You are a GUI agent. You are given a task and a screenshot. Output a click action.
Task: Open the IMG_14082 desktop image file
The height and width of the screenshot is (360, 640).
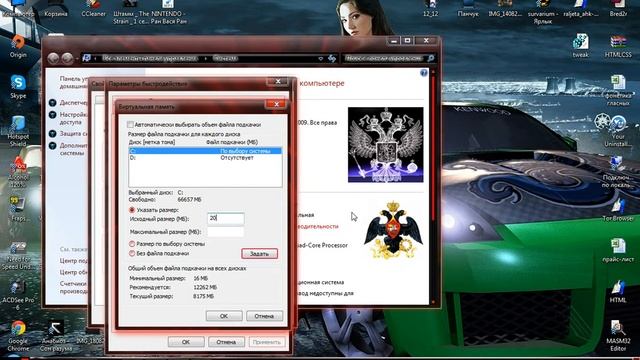505,9
